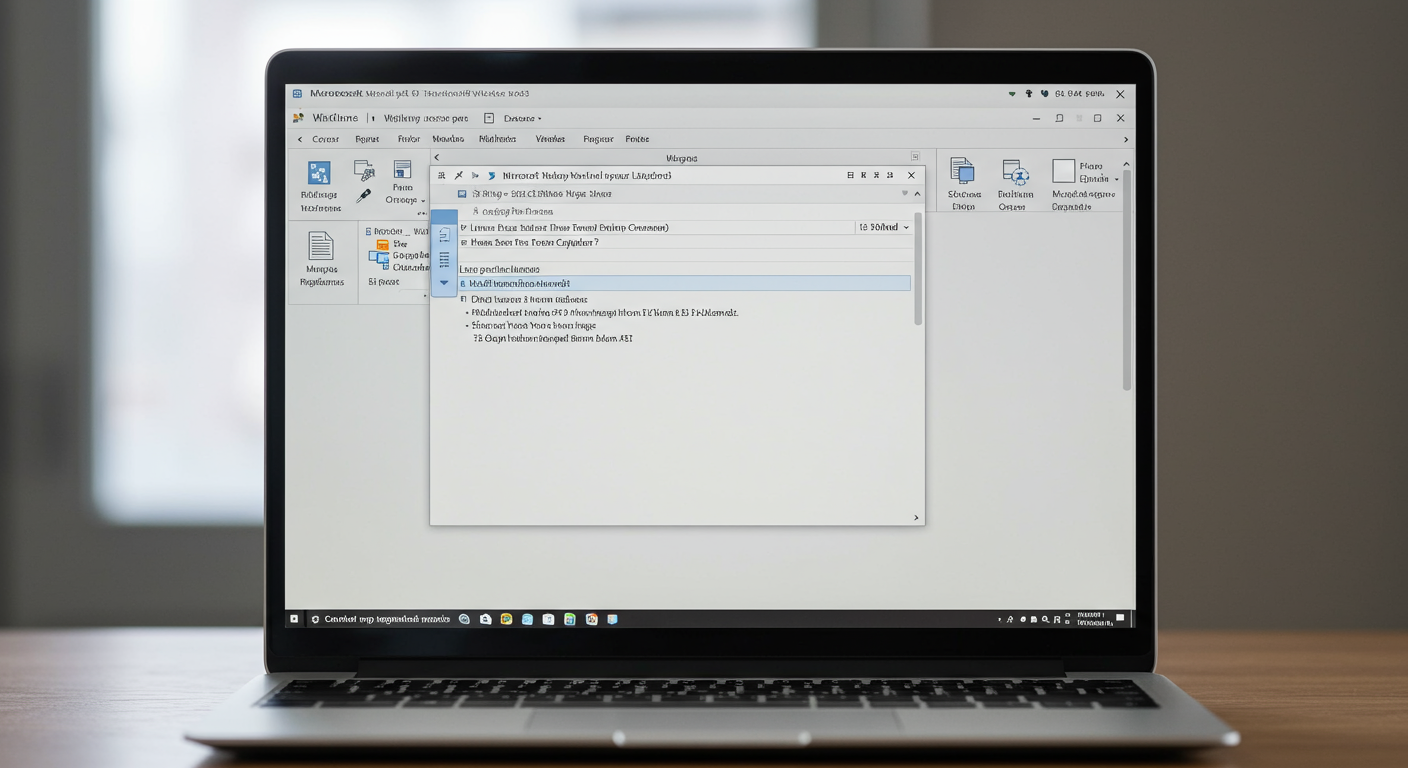Screen dimensions: 1408x768
Task: Click the document-with-lines icon in the left ribbon
Action: click(320, 246)
